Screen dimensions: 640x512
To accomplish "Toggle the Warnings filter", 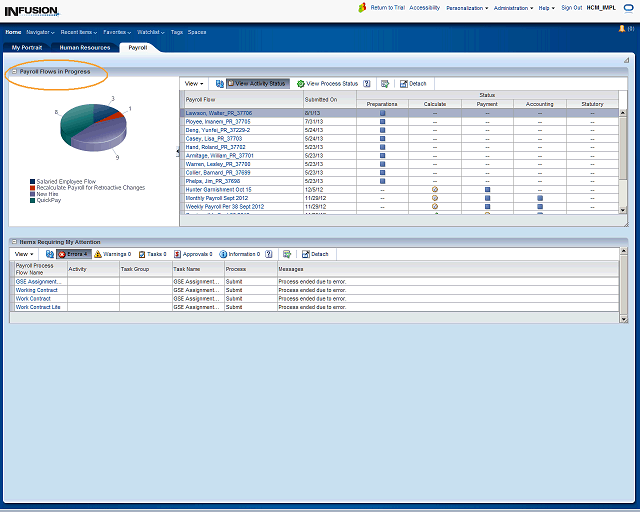I will point(113,254).
